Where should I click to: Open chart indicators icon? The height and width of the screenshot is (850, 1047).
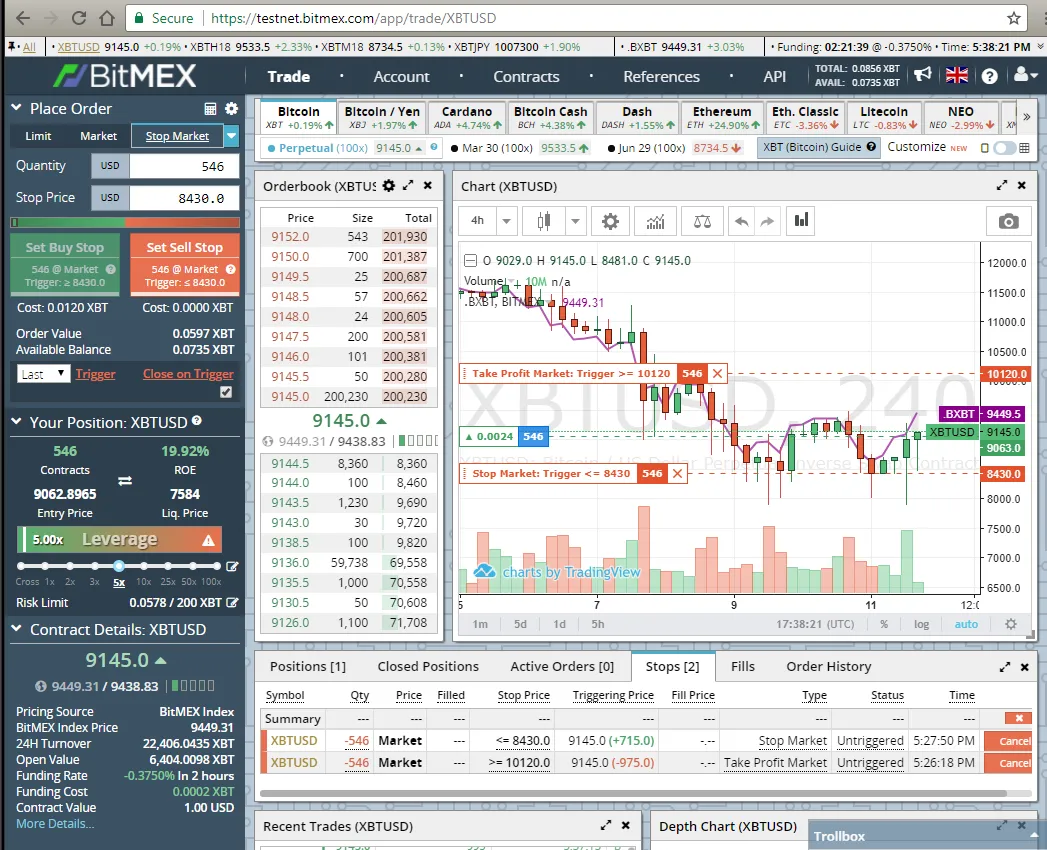(655, 221)
